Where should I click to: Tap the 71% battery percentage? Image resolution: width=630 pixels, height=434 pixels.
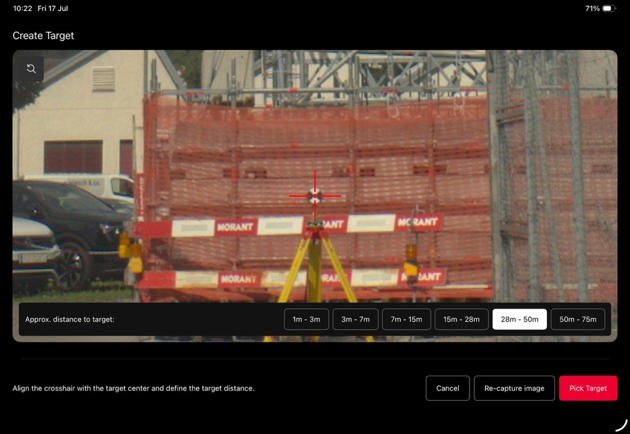click(592, 8)
